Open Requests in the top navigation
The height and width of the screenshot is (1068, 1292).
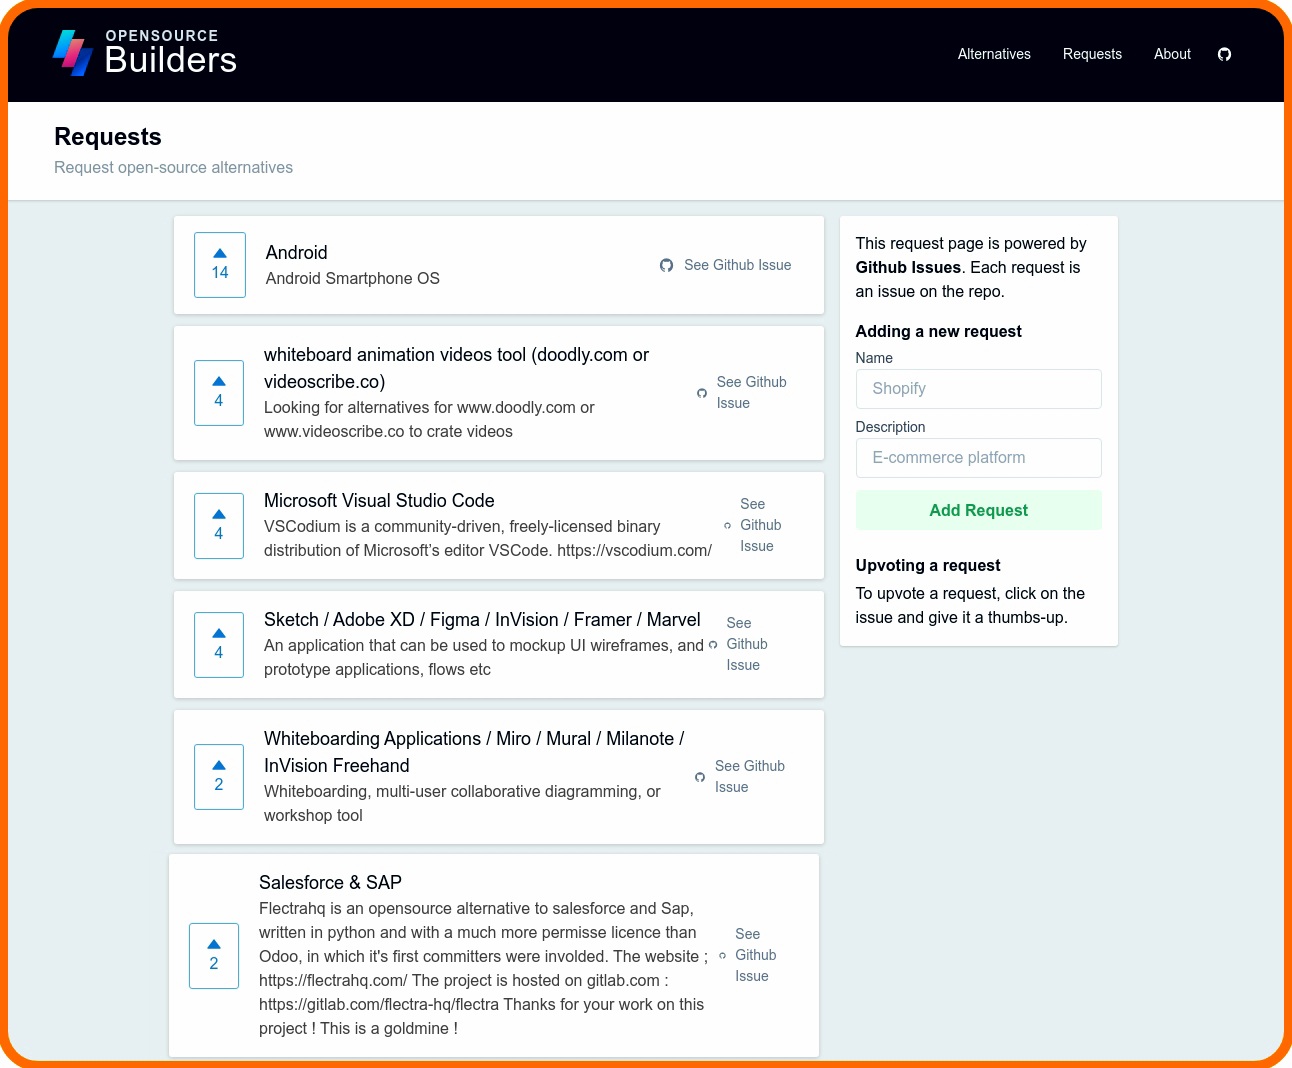pos(1092,54)
